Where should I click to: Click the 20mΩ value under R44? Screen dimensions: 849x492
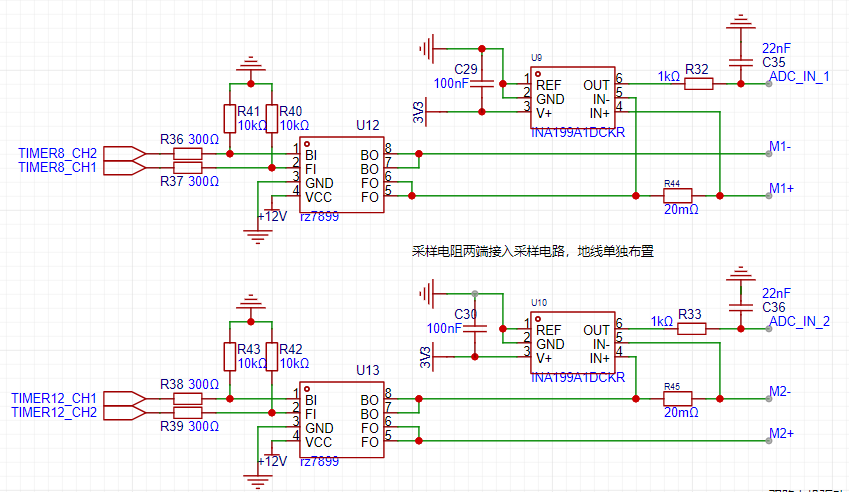coord(681,209)
